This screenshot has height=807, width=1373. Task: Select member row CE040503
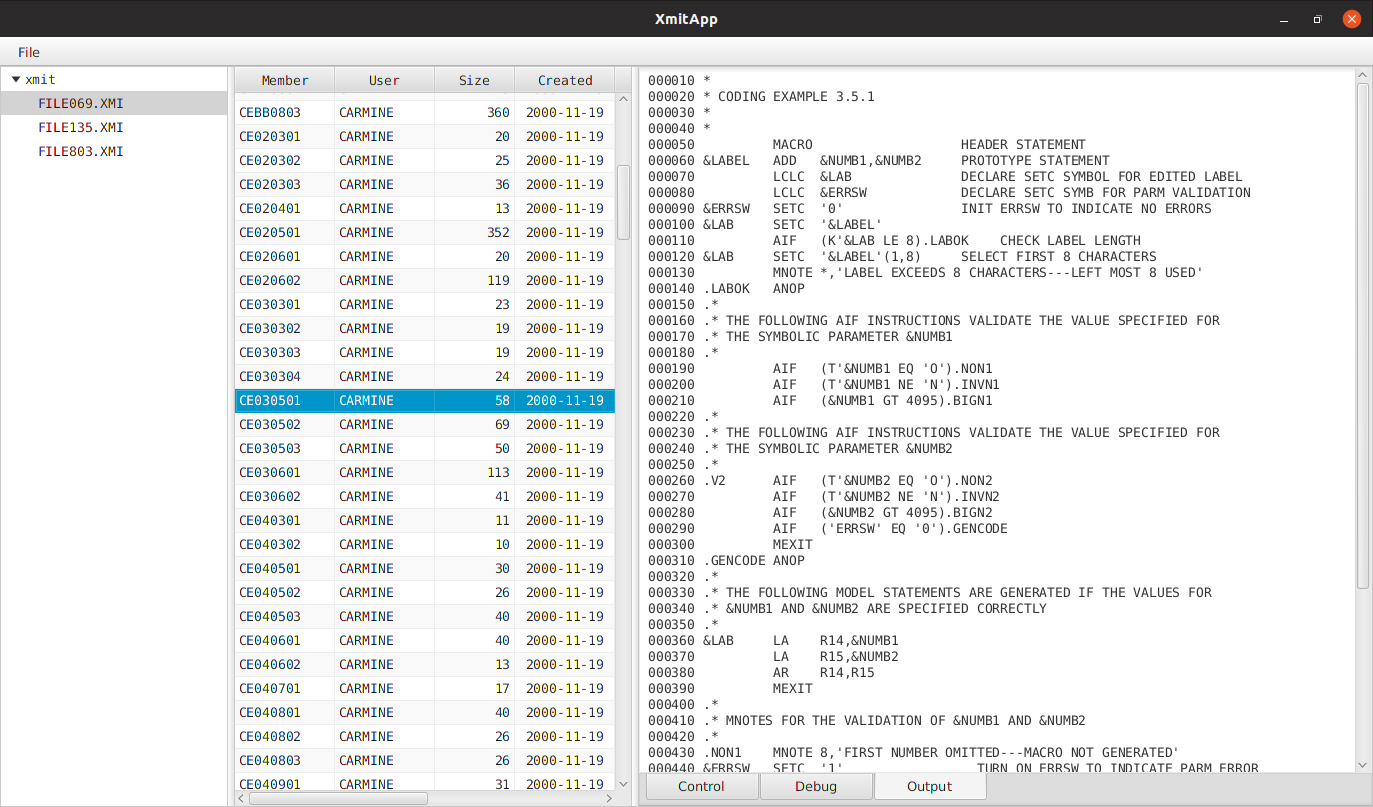pos(425,616)
